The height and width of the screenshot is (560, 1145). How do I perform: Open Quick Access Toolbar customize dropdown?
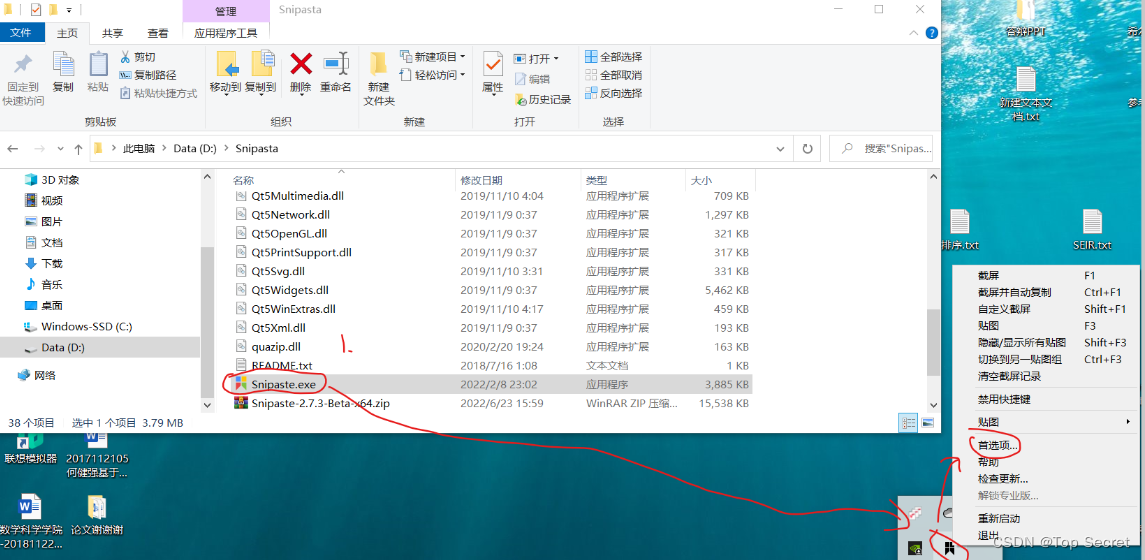[x=69, y=10]
